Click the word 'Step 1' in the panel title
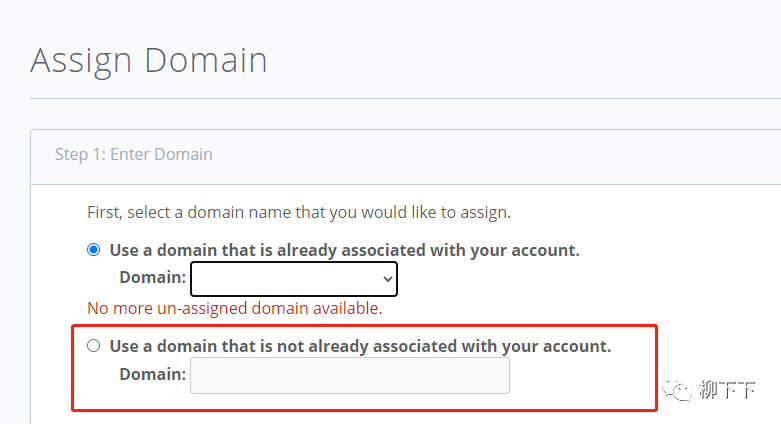Image resolution: width=781 pixels, height=424 pixels. [x=79, y=154]
